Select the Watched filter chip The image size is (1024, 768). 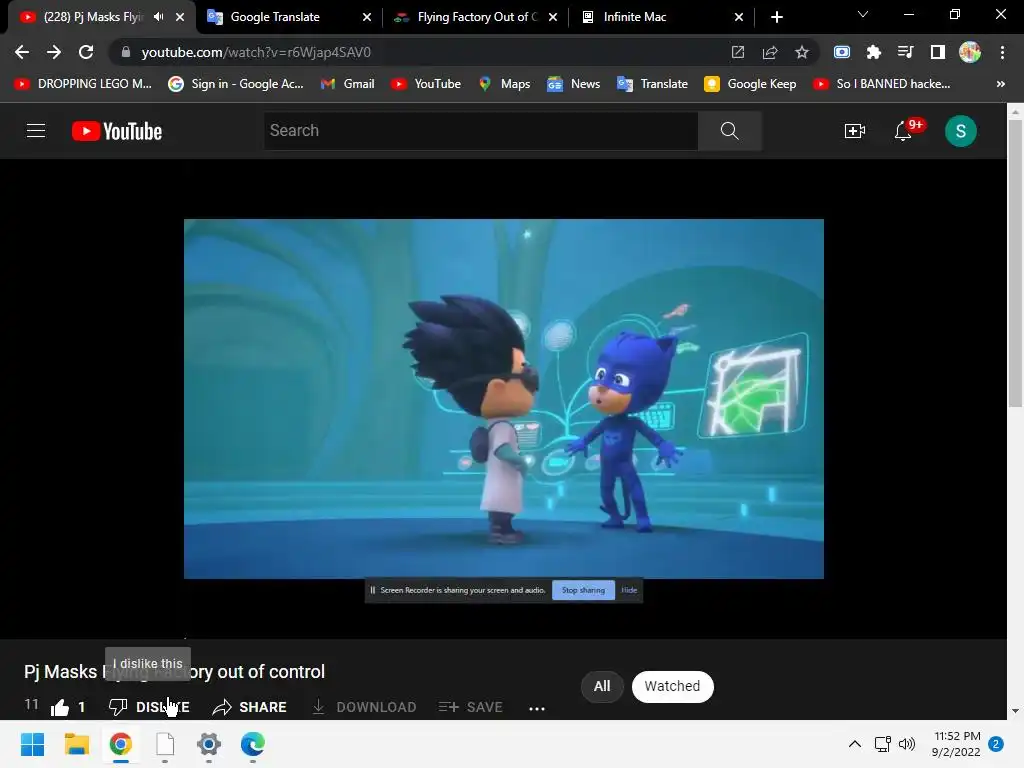point(672,686)
